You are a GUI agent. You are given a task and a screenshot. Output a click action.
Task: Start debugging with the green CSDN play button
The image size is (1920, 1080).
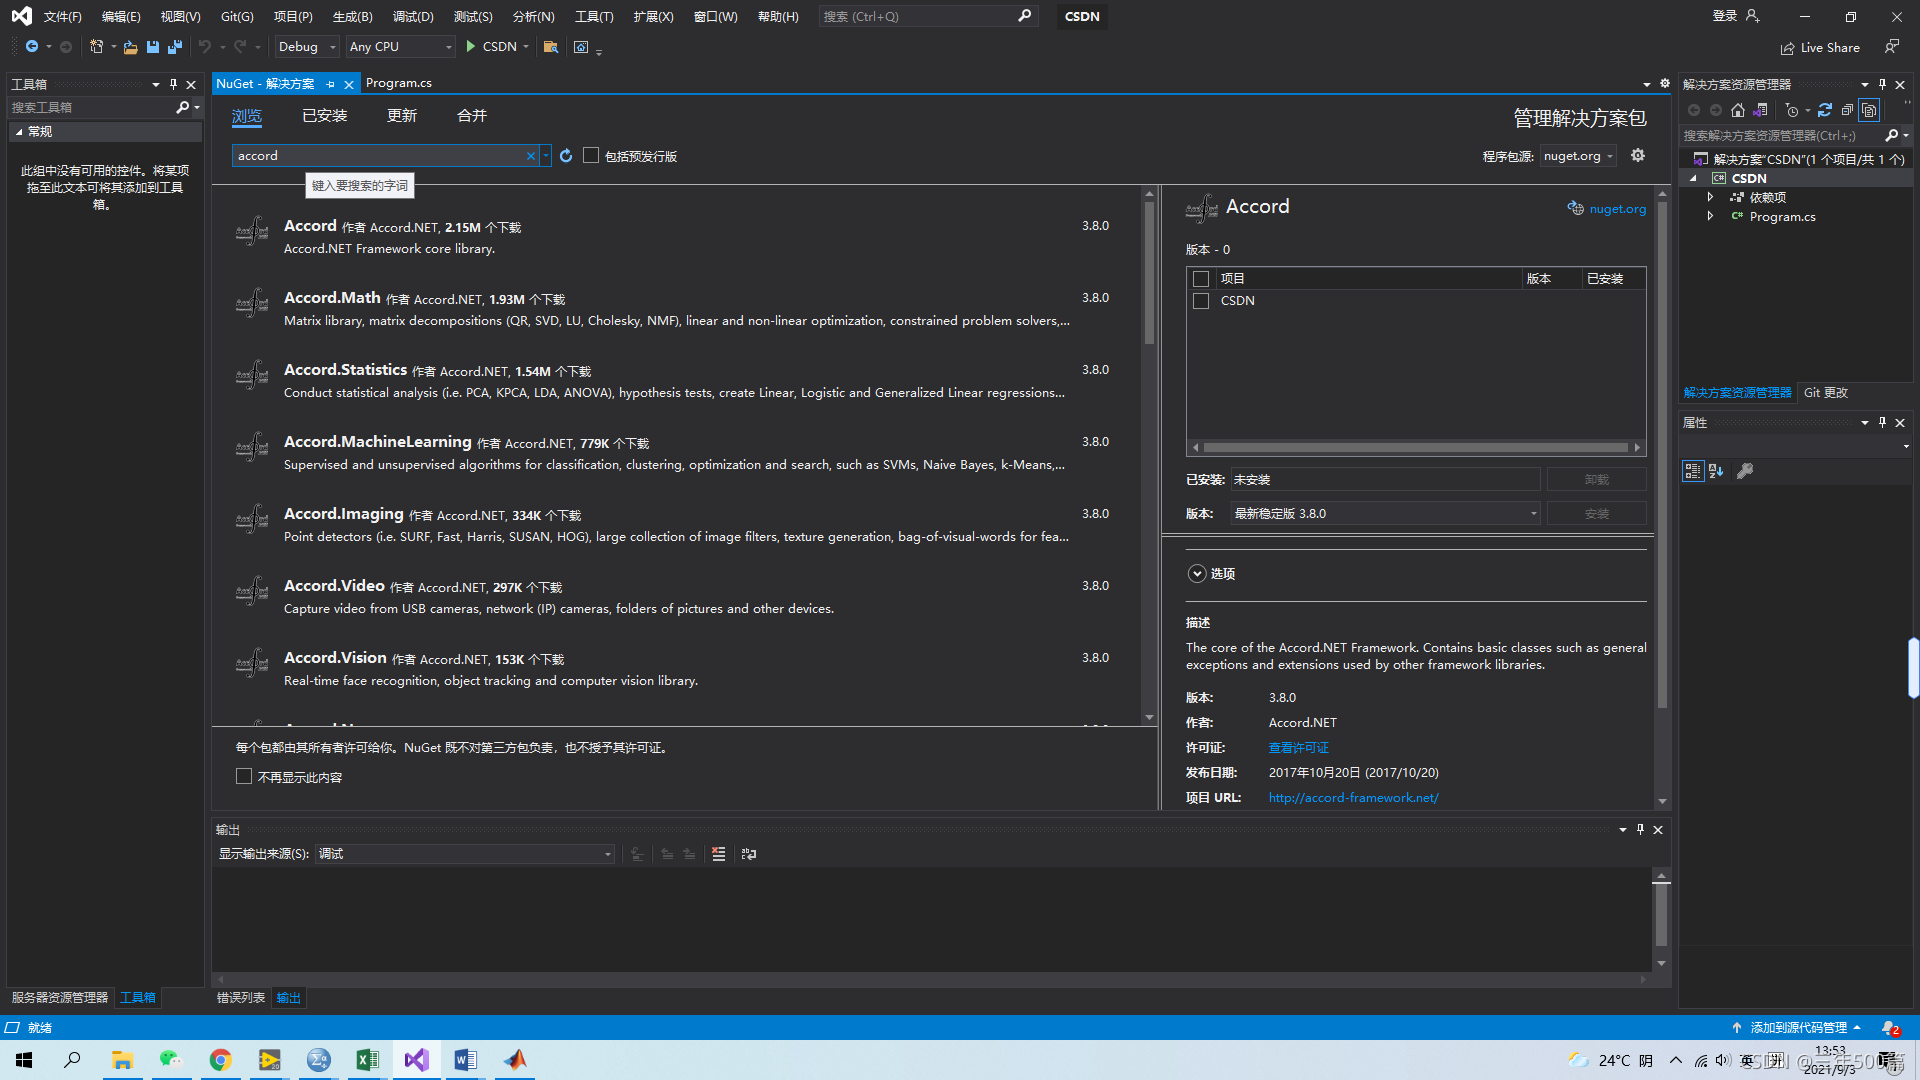[x=491, y=47]
